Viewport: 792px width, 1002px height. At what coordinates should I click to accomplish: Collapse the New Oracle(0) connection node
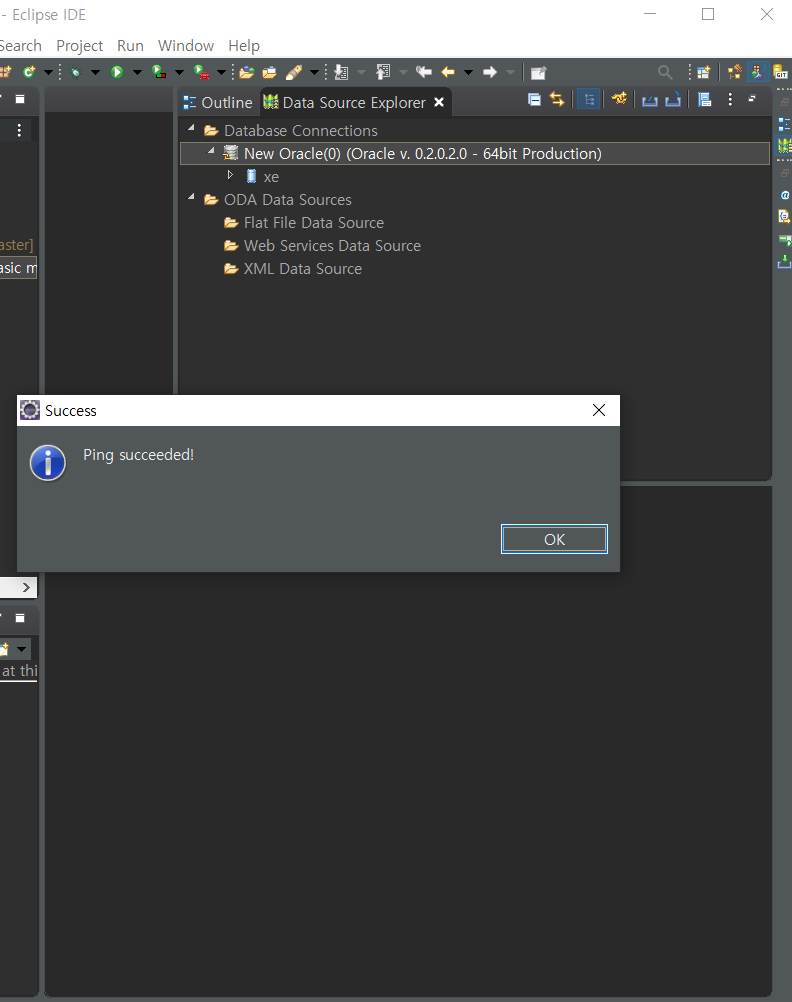211,151
